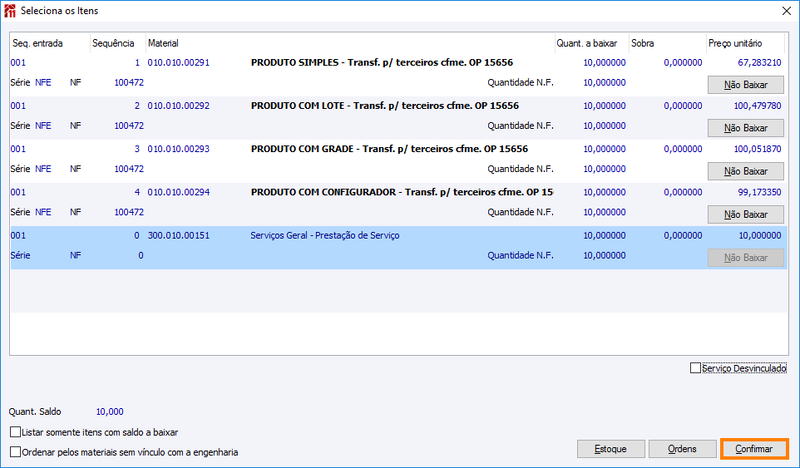Click Quant. a baixar value in PRODUTO SIMPLES row
Screen dimensions: 800x468
pyautogui.click(x=604, y=63)
